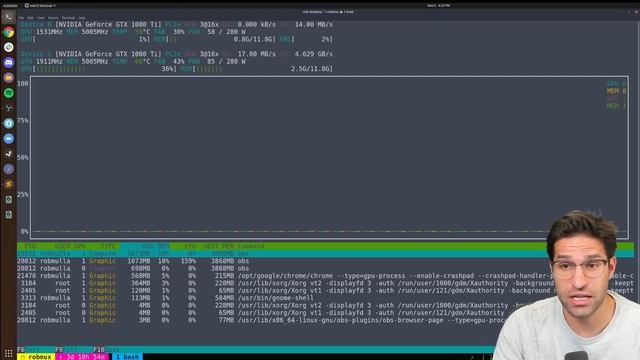Click the F6 Sort function key

[x=29, y=350]
